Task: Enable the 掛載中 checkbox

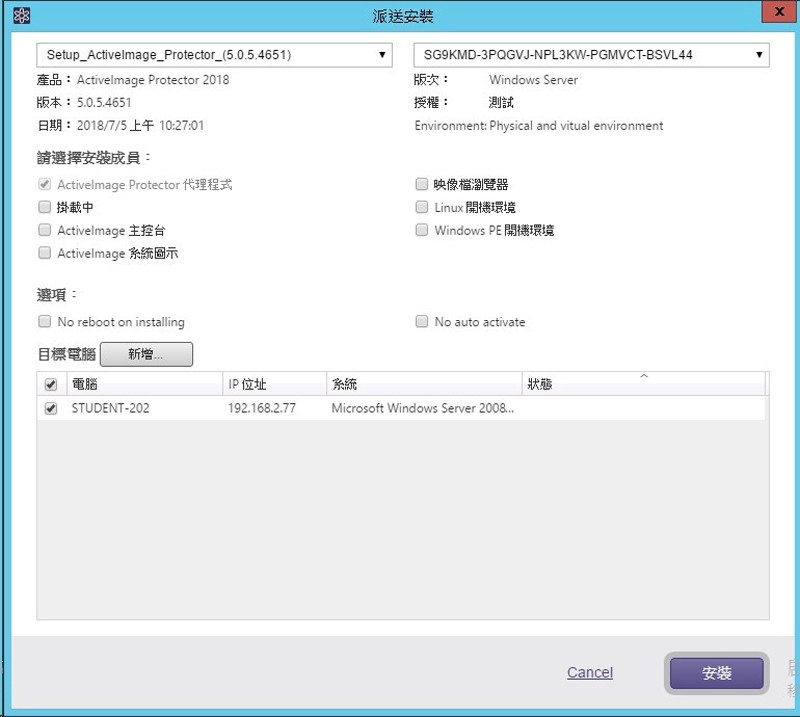Action: click(45, 207)
